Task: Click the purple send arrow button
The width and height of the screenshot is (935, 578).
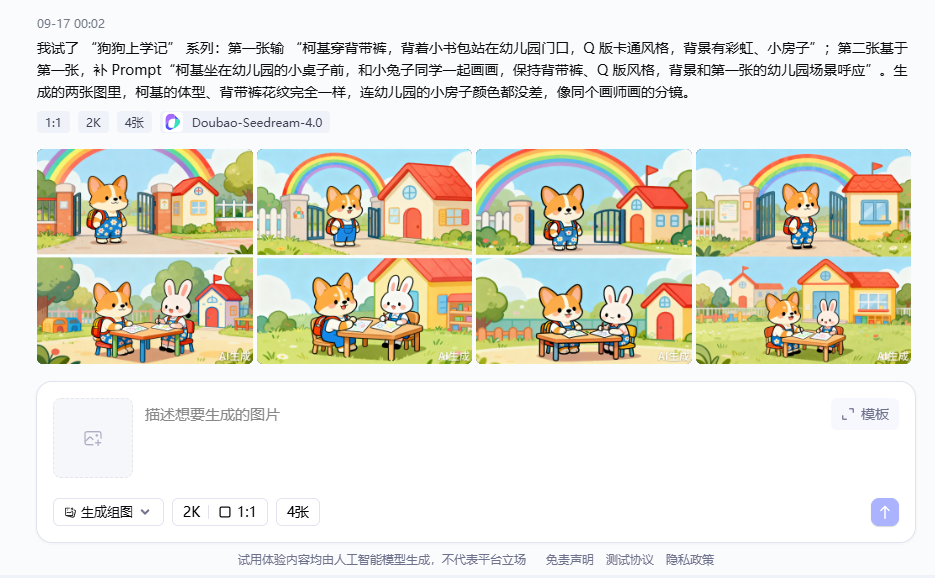Action: tap(884, 512)
